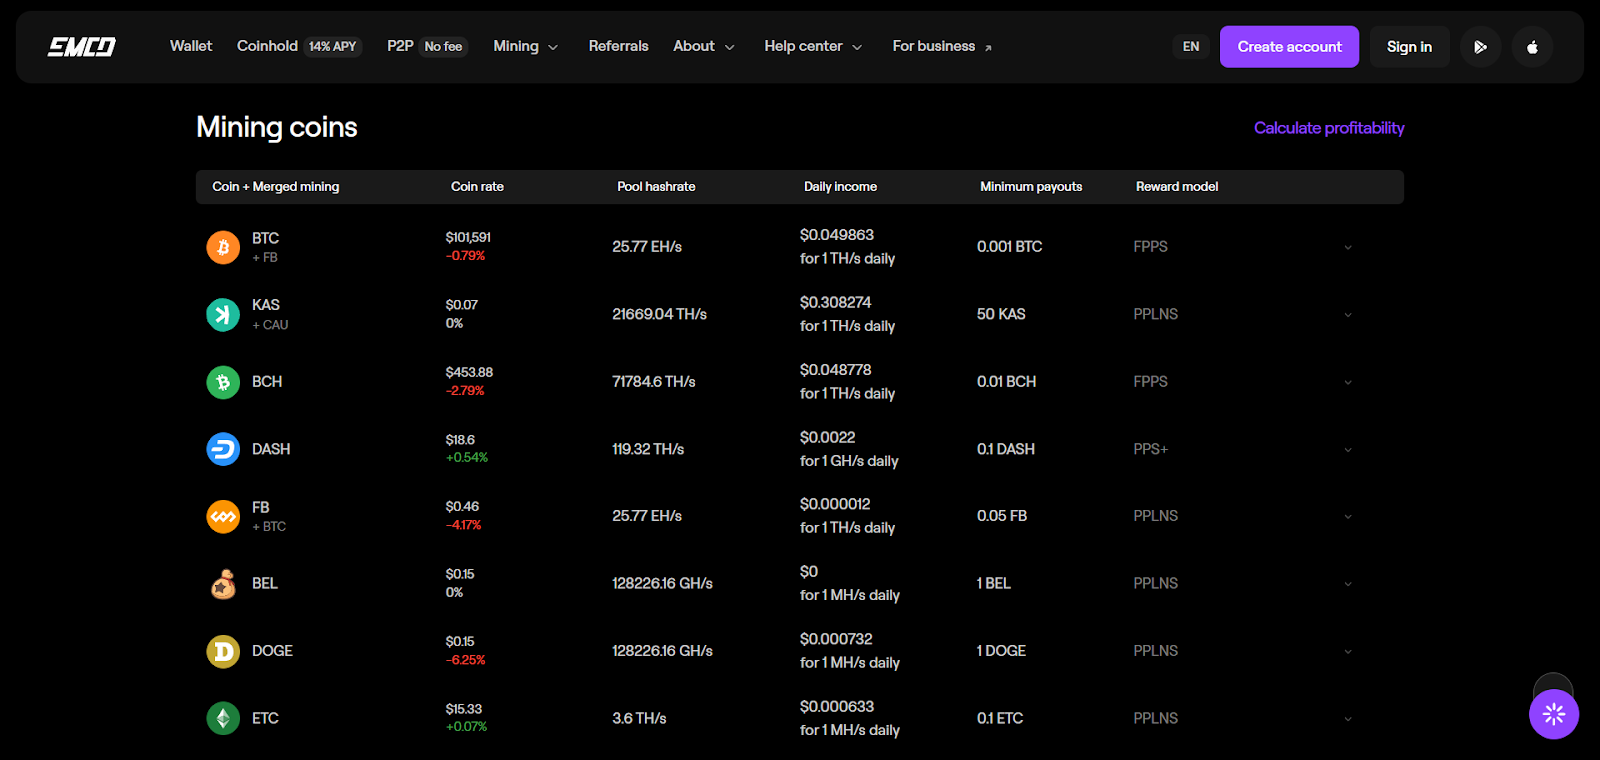Image resolution: width=1600 pixels, height=760 pixels.
Task: Open the purple chat widget icon
Action: [x=1553, y=714]
